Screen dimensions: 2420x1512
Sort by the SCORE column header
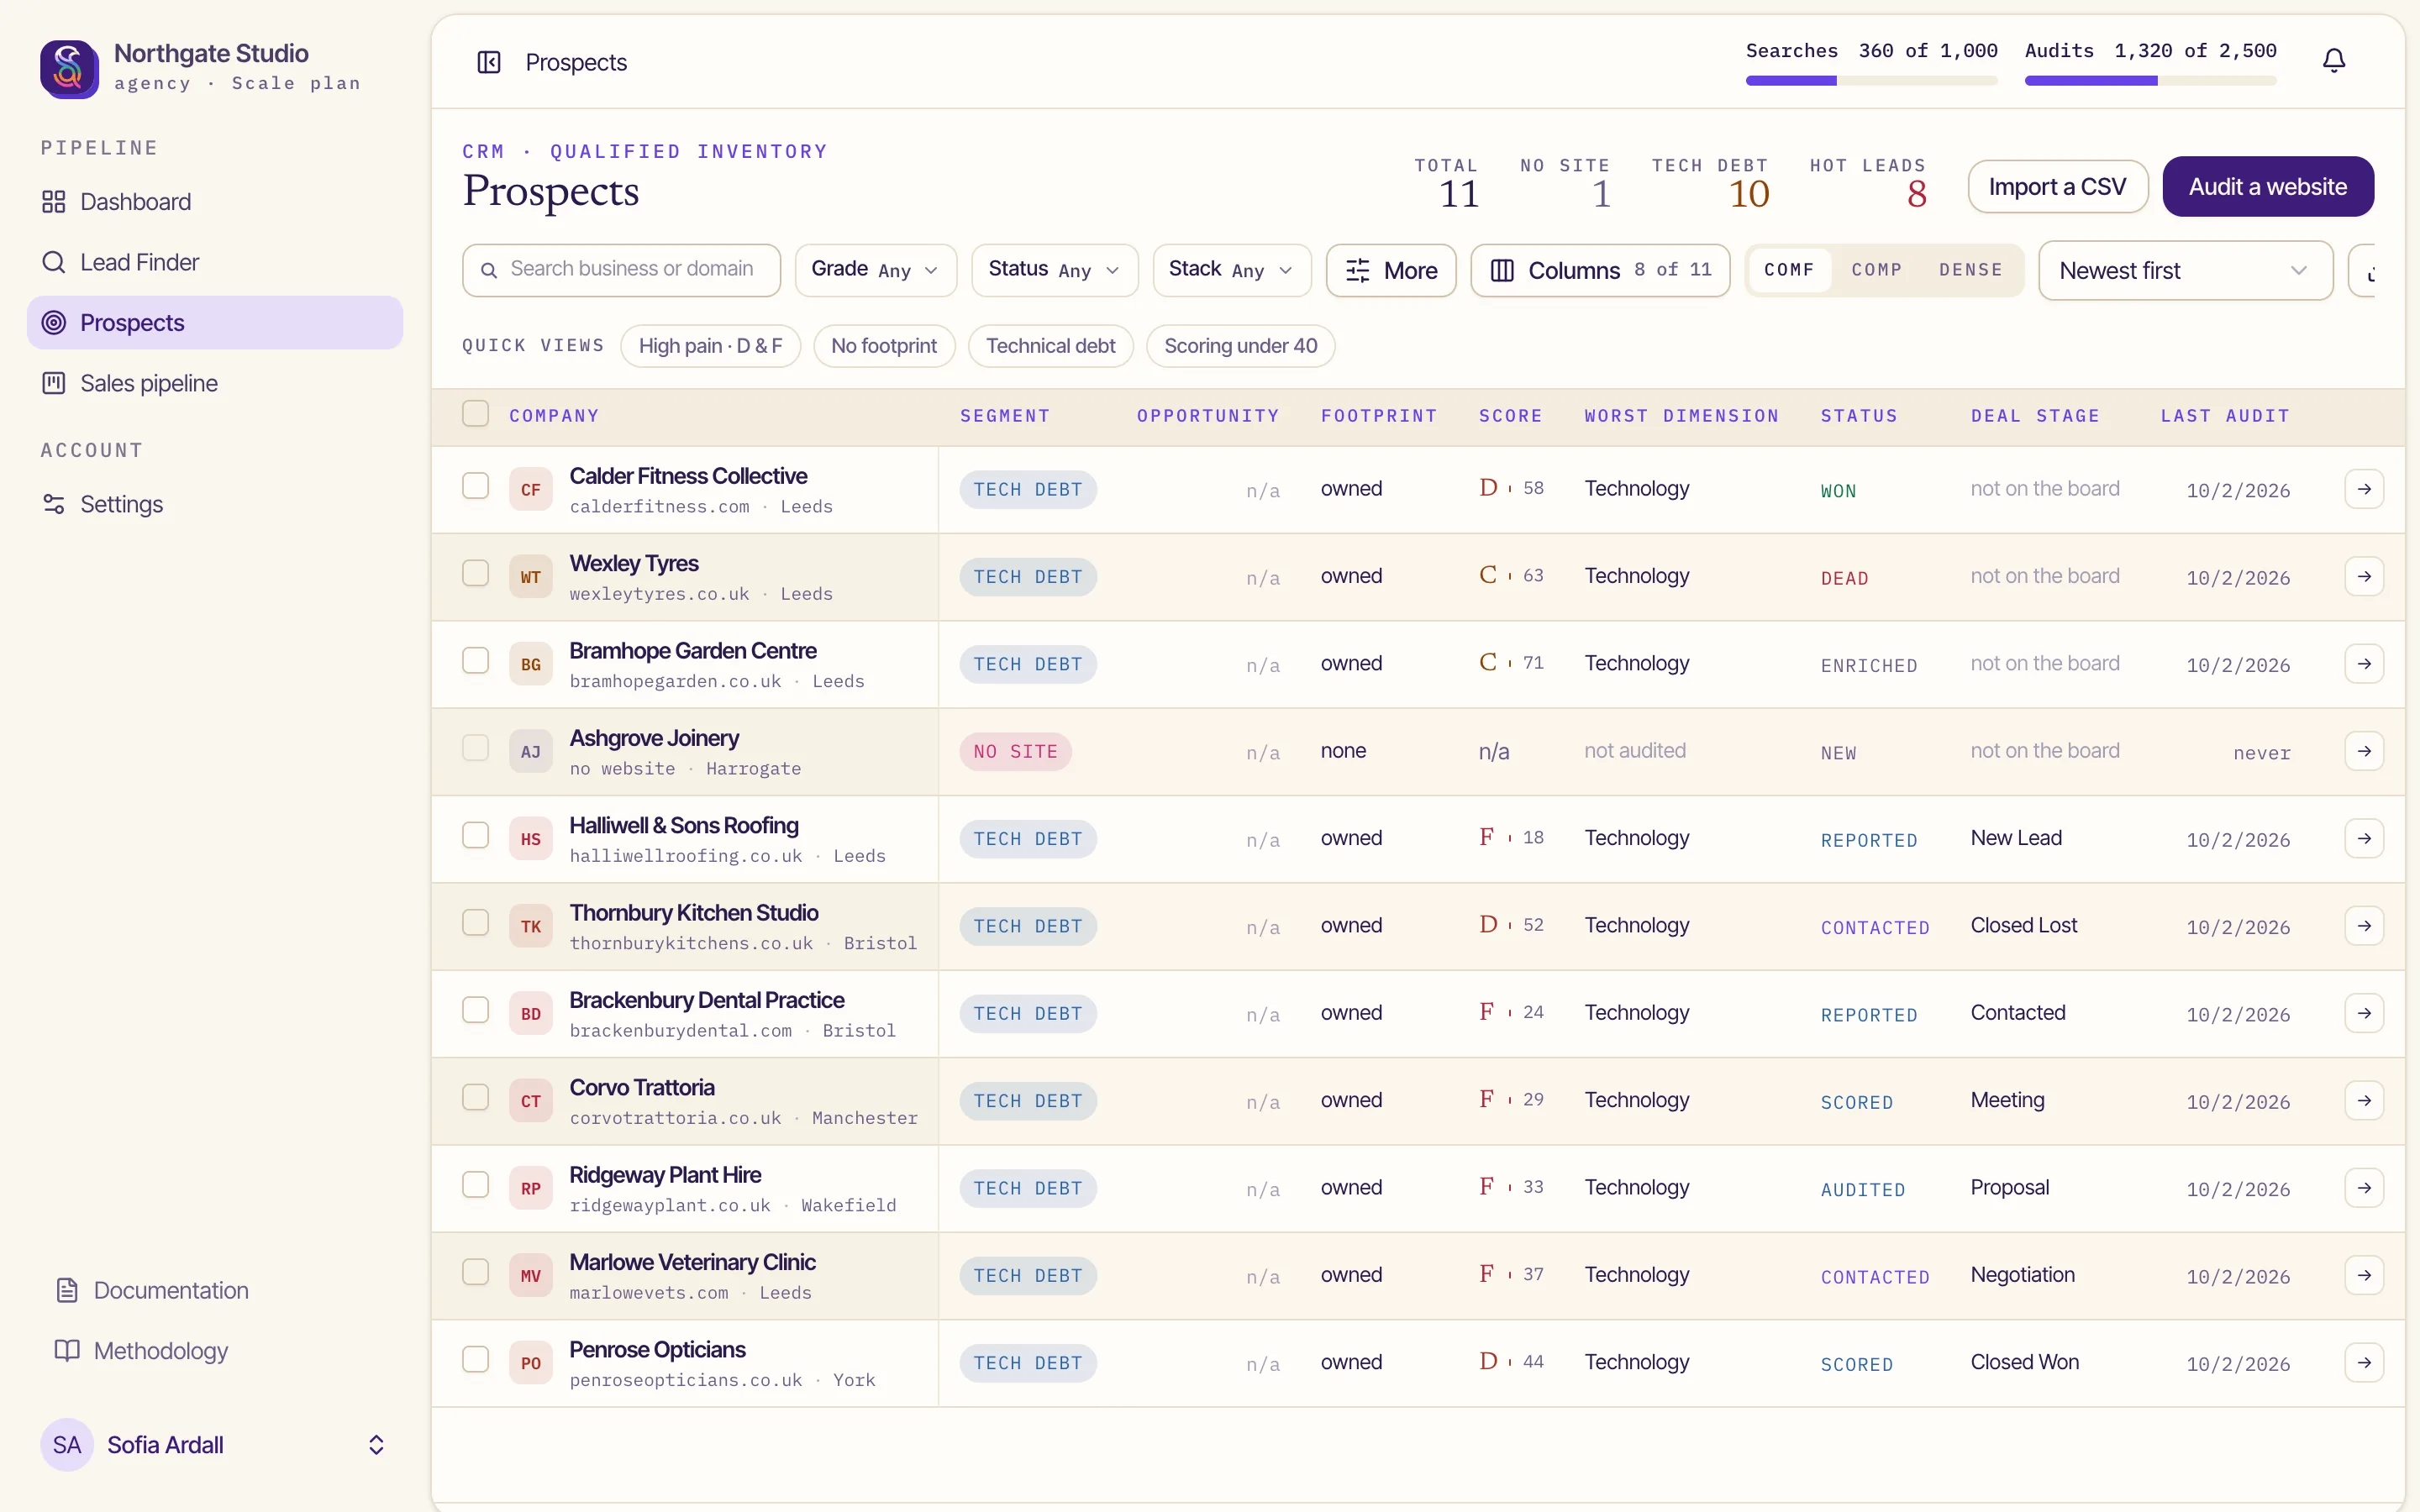point(1510,416)
